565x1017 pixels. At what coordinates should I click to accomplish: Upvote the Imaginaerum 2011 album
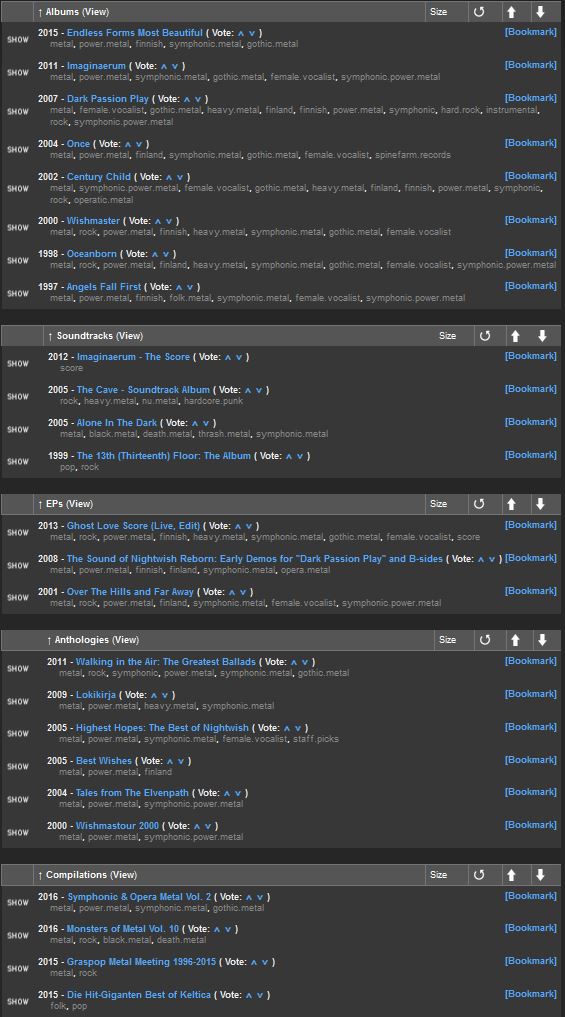tap(164, 66)
